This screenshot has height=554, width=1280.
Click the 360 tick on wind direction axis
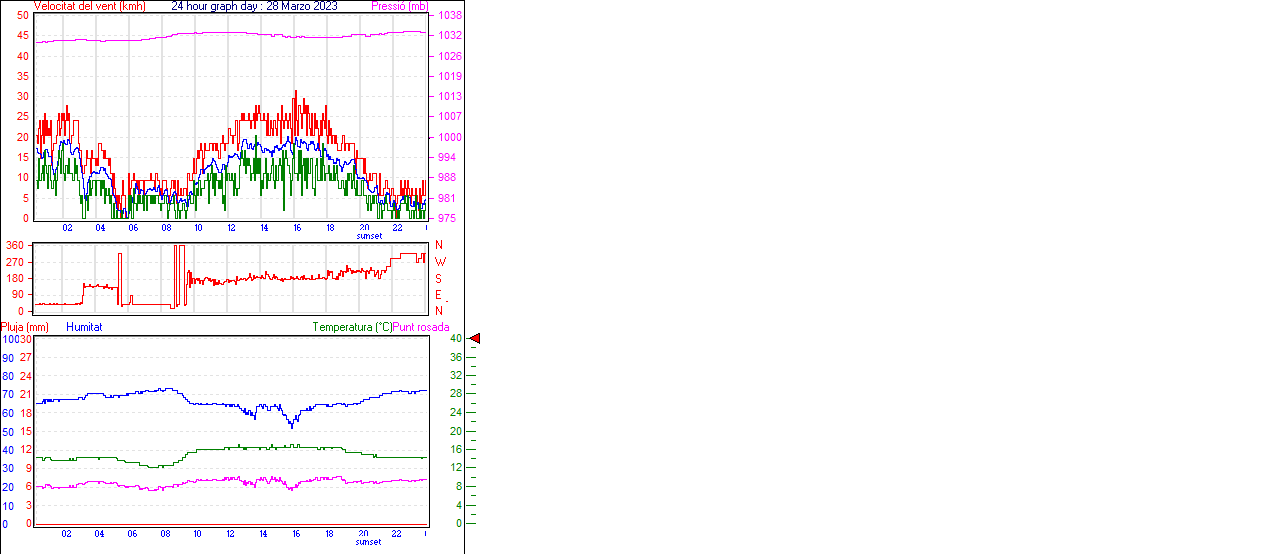pos(15,245)
